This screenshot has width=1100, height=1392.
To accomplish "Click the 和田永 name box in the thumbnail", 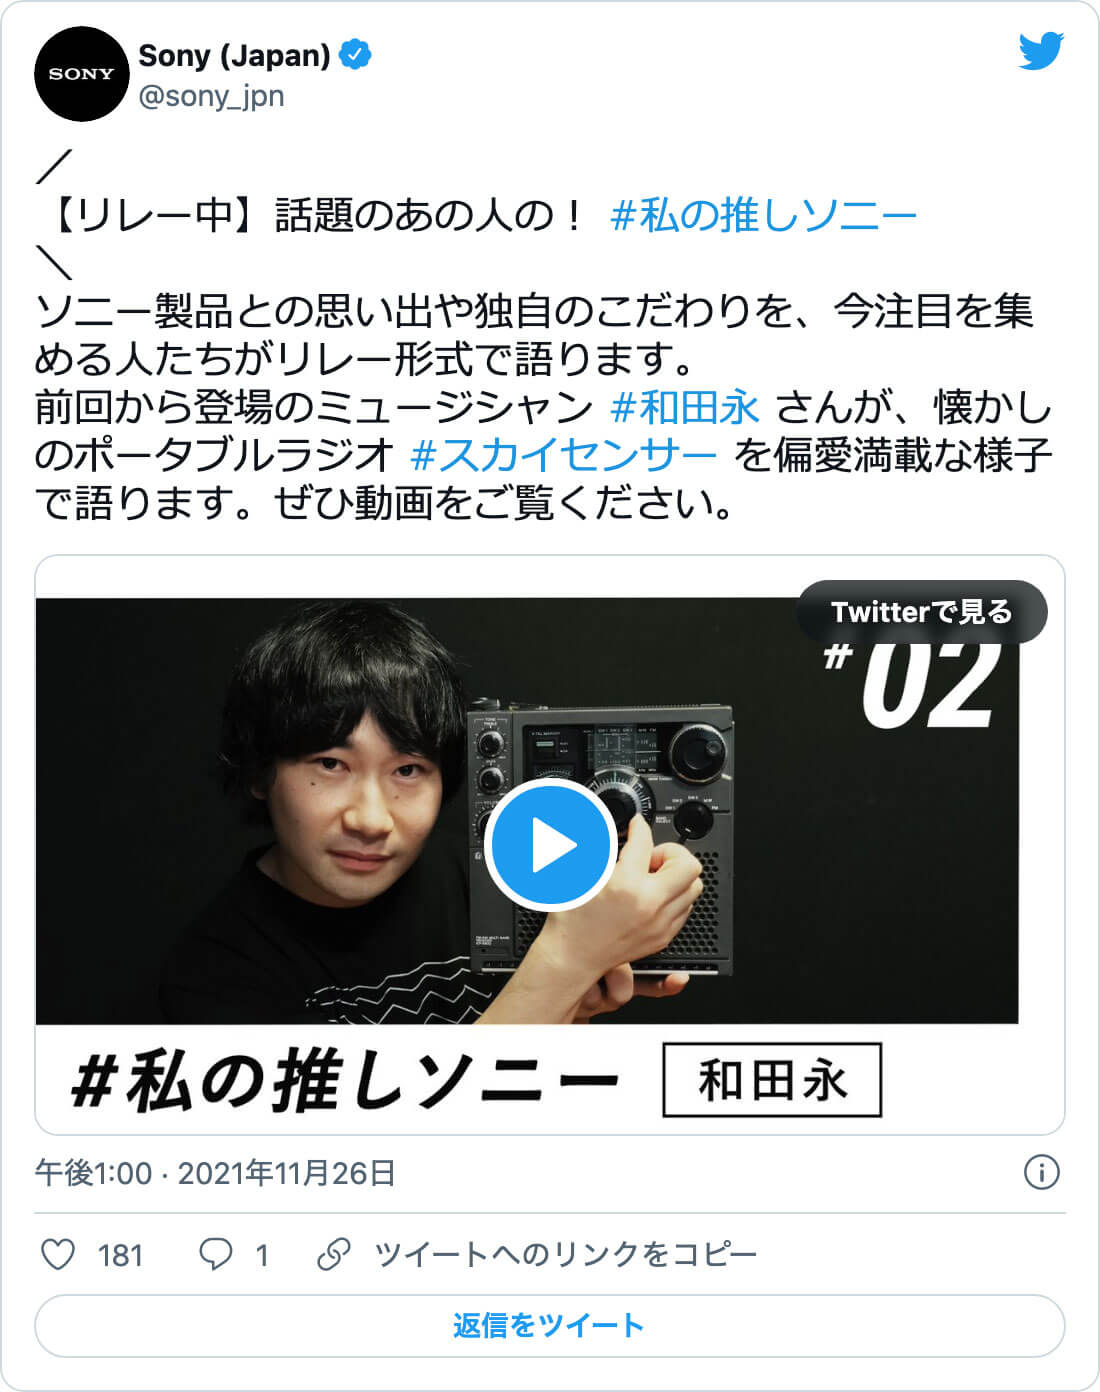I will pyautogui.click(x=772, y=1080).
